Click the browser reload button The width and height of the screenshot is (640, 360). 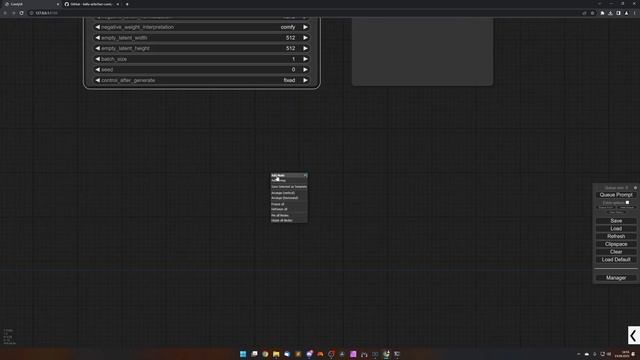21,13
